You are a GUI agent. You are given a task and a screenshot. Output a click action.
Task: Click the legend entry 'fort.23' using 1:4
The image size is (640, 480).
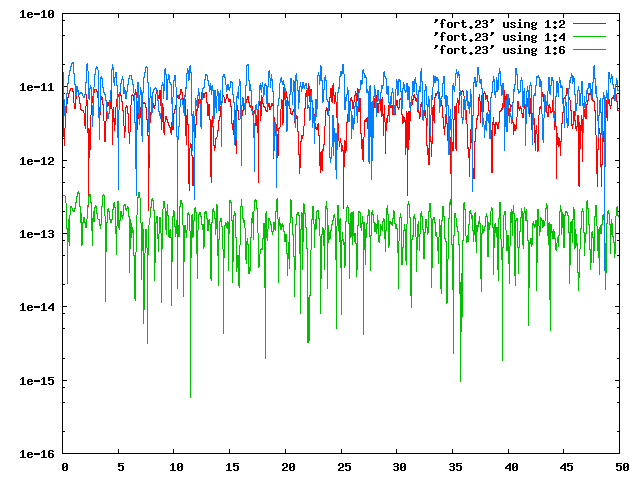pyautogui.click(x=499, y=37)
